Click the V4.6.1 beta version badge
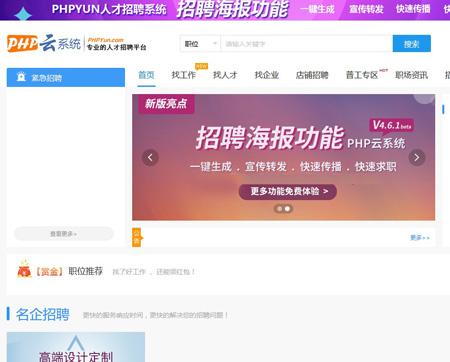 click(x=392, y=126)
